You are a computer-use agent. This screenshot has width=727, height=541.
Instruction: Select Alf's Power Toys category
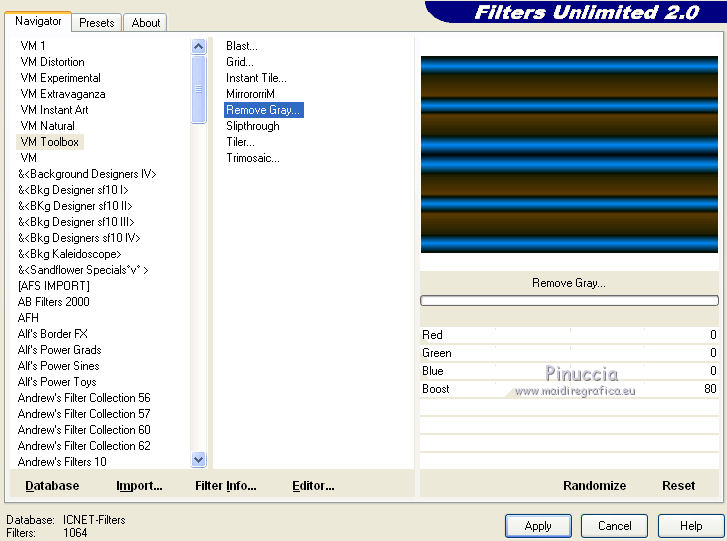[57, 382]
